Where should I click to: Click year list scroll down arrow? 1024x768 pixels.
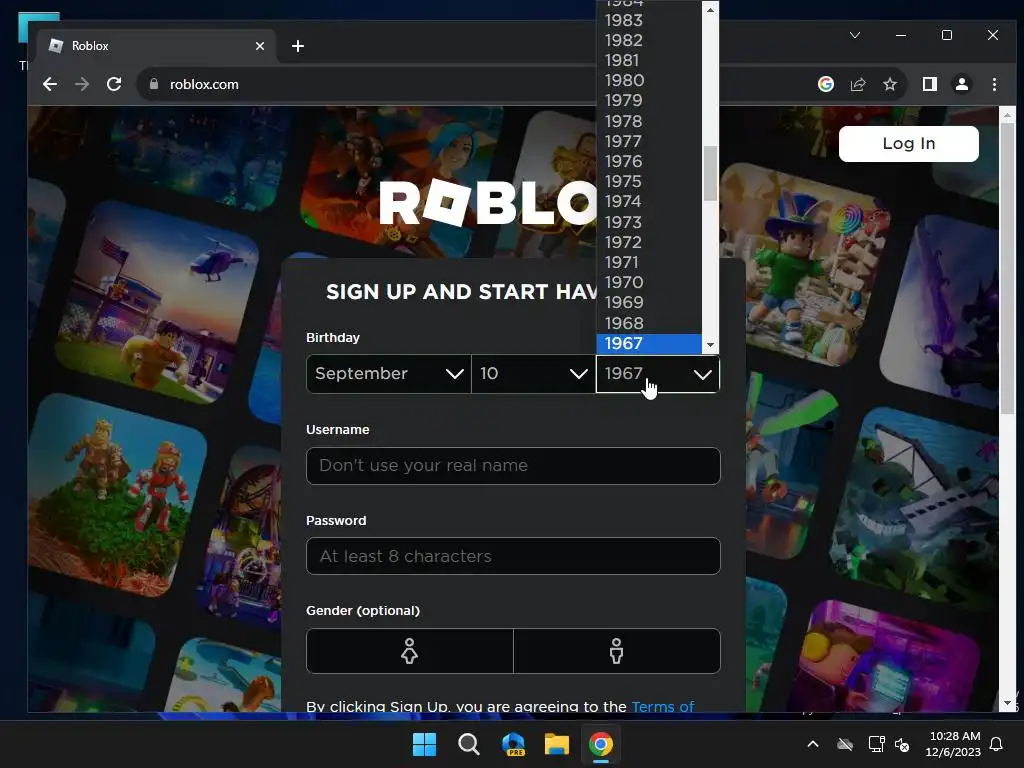coord(710,345)
